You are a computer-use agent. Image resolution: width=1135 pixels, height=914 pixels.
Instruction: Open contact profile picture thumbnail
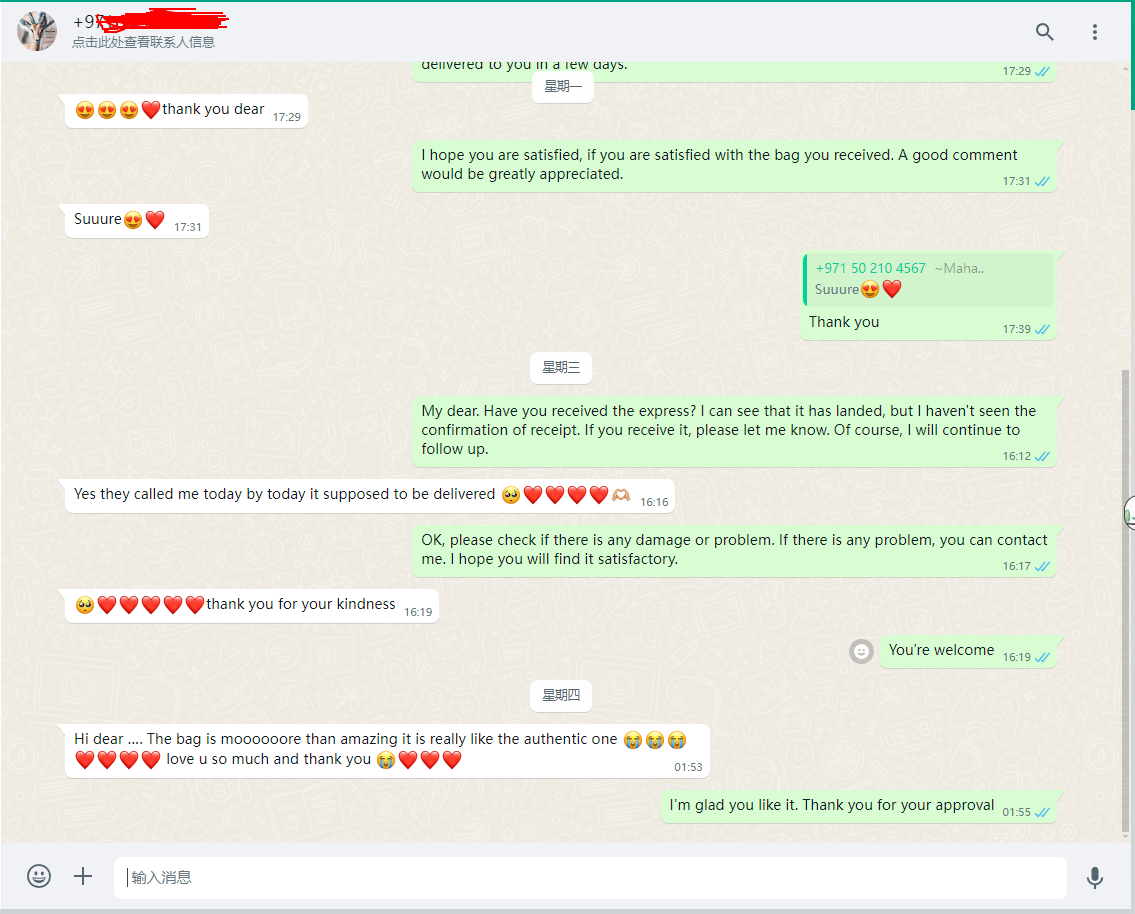click(x=37, y=31)
